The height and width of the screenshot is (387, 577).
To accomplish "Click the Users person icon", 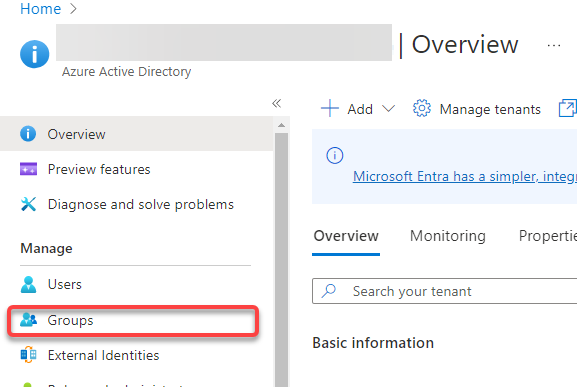I will click(x=28, y=284).
